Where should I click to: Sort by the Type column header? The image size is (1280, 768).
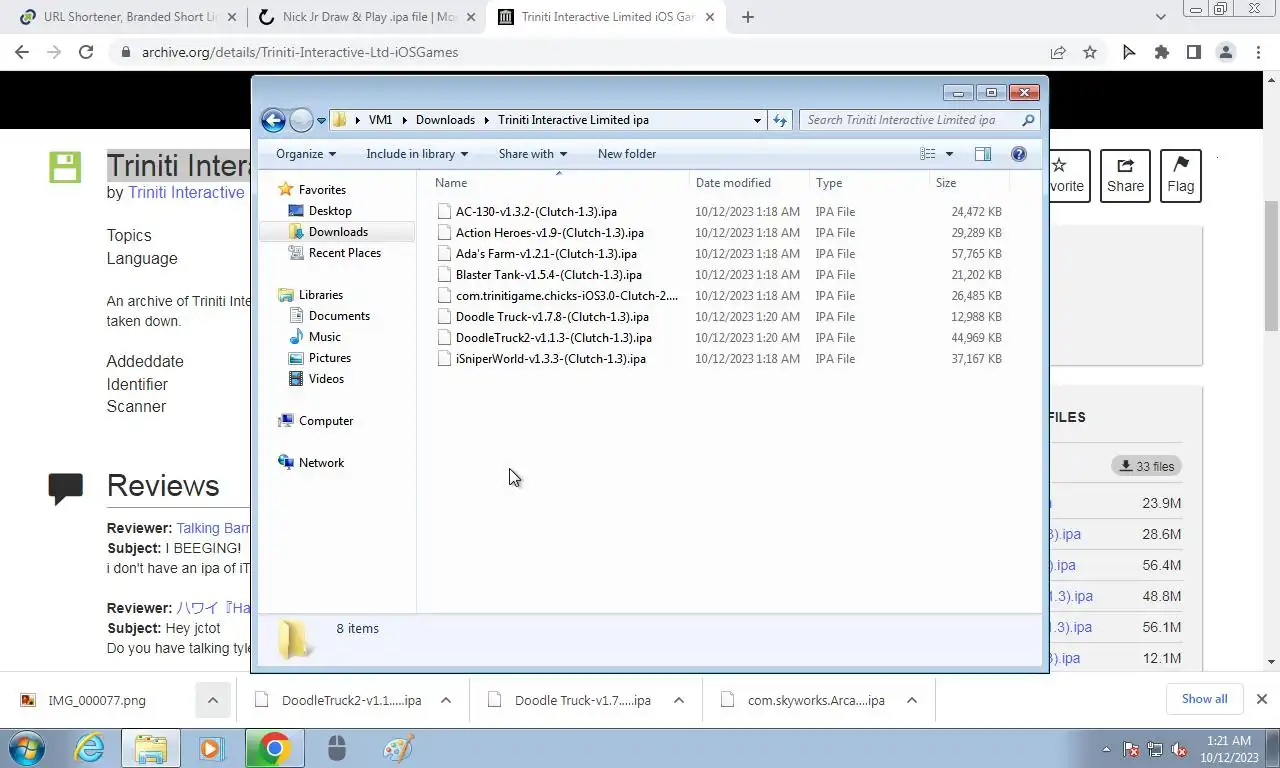point(869,183)
